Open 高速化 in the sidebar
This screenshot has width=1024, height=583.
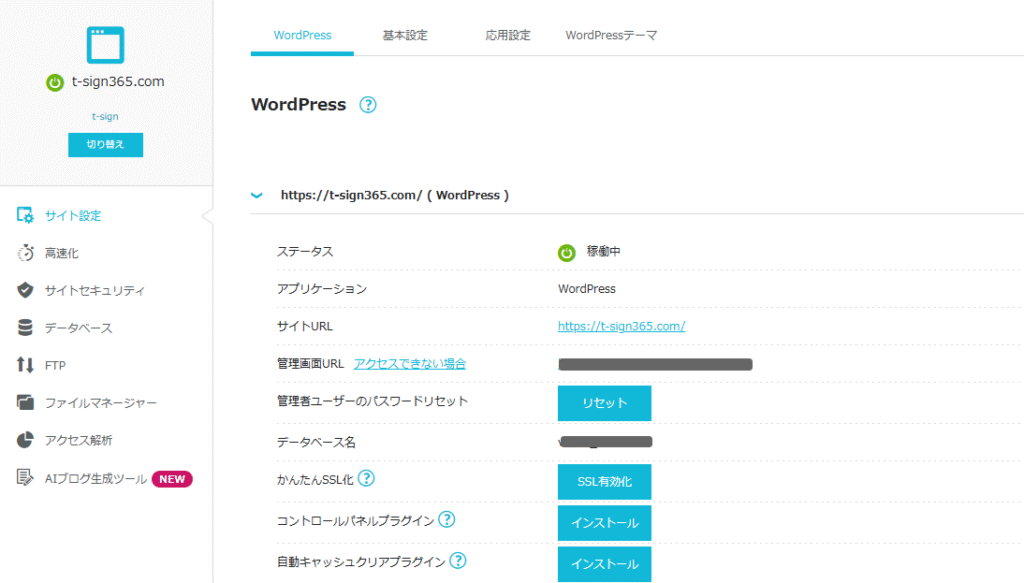coord(62,253)
